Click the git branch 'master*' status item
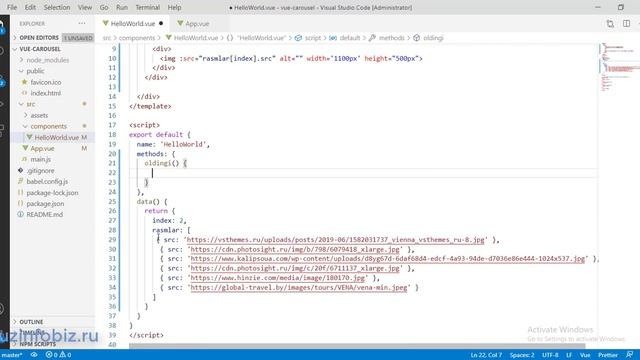This screenshot has width=640, height=360. [11, 355]
